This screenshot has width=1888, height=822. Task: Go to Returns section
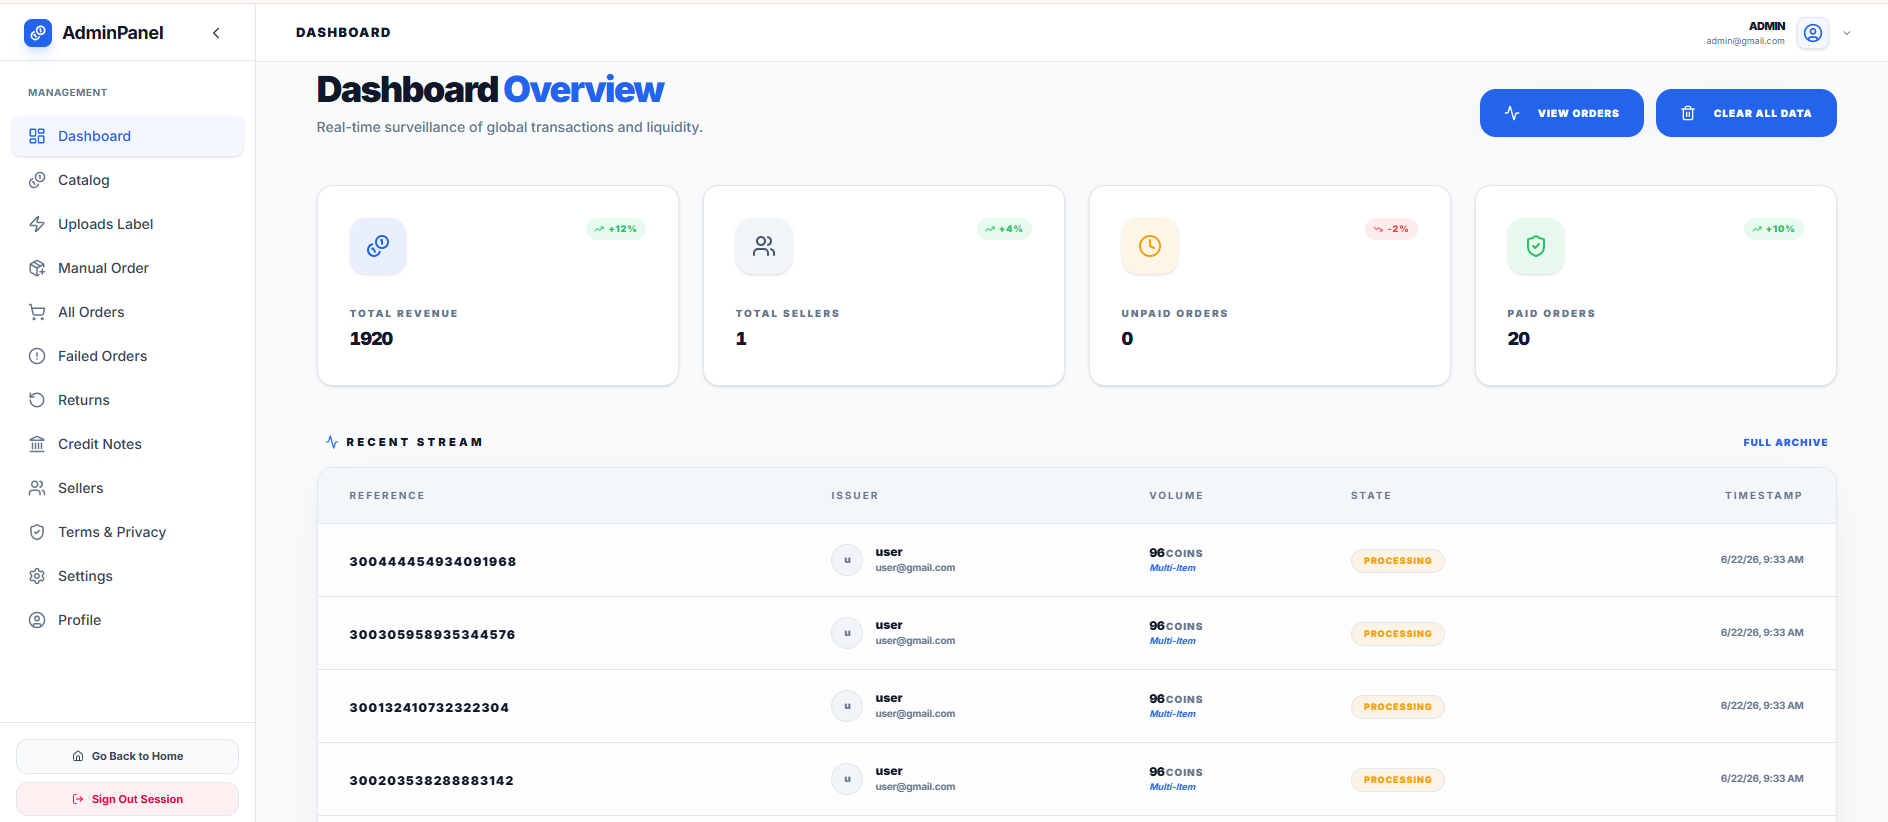127,400
